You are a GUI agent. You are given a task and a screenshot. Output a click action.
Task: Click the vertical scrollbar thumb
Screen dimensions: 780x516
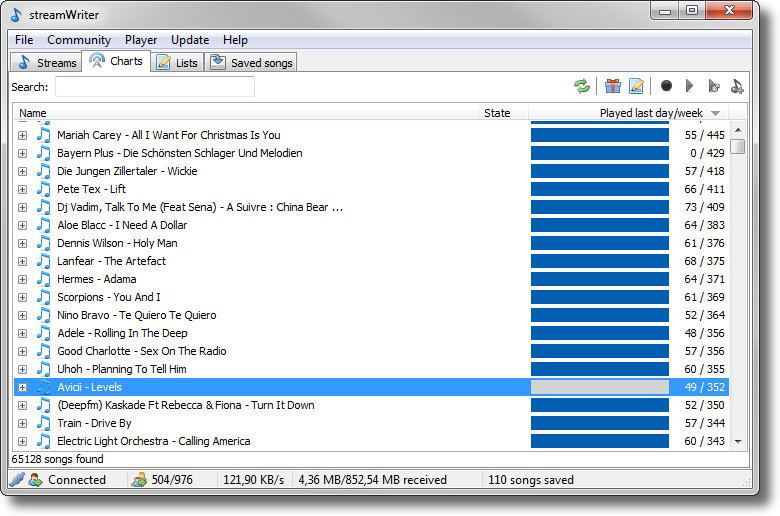pos(738,146)
